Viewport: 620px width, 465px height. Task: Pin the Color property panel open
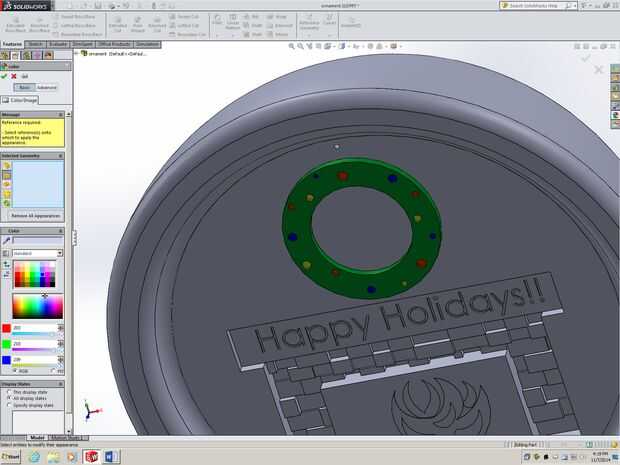[25, 76]
